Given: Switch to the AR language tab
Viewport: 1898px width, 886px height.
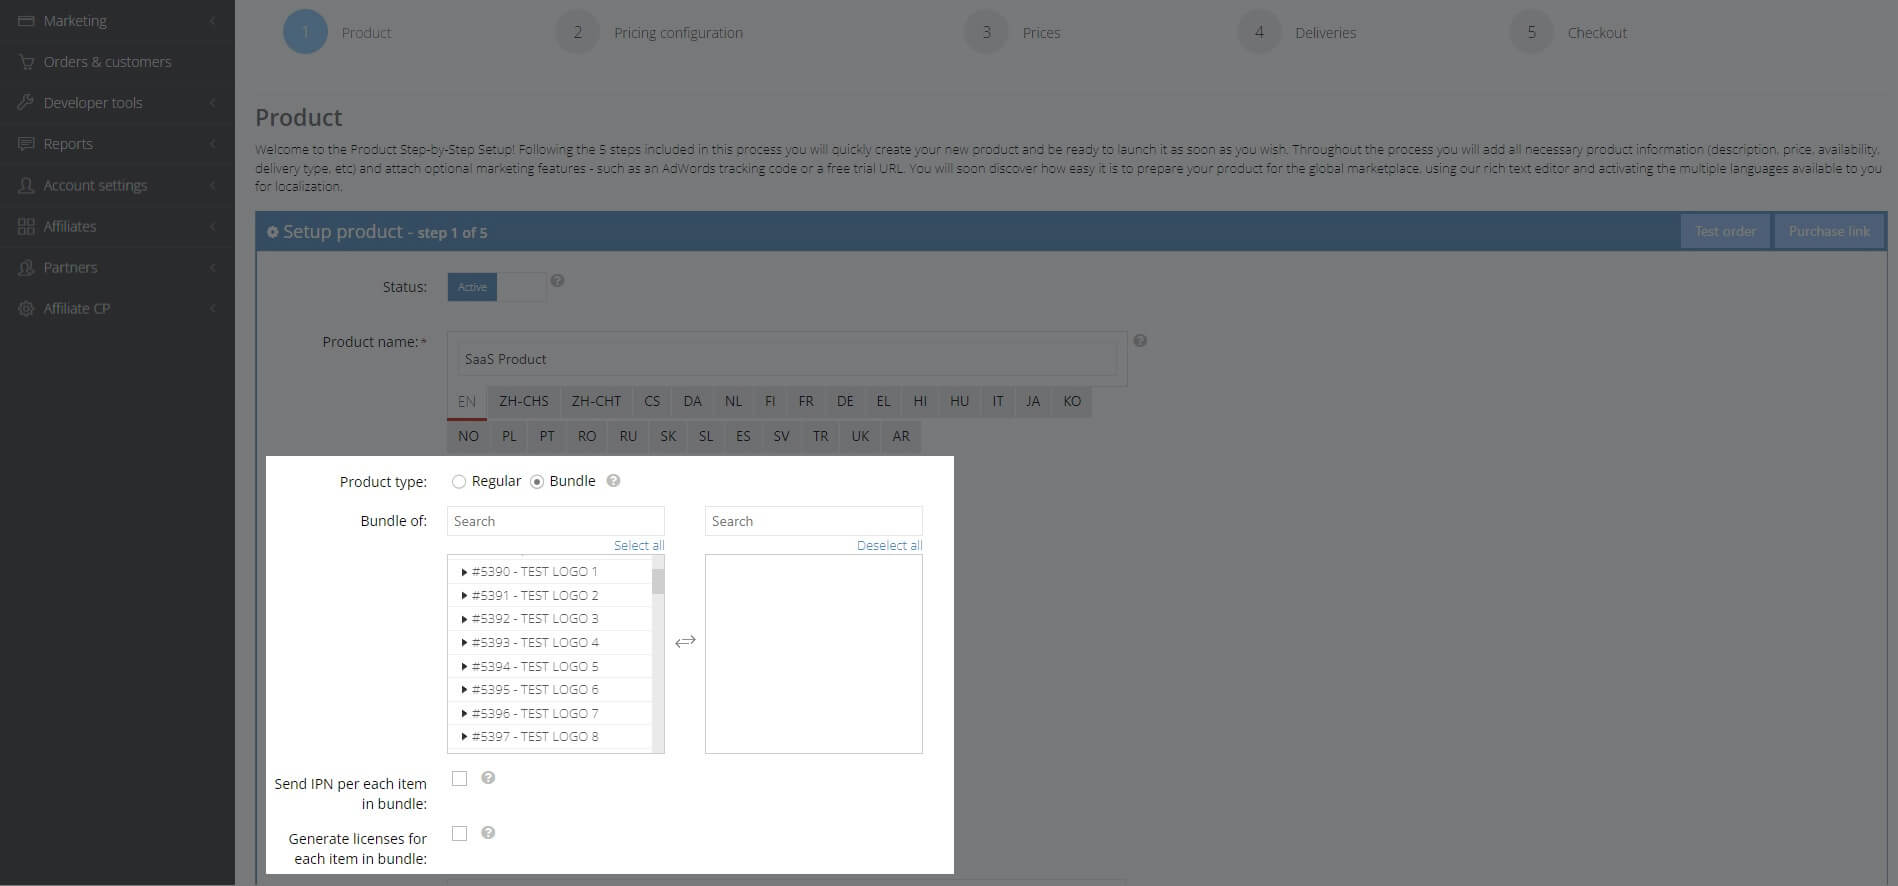Looking at the screenshot, I should coord(901,436).
